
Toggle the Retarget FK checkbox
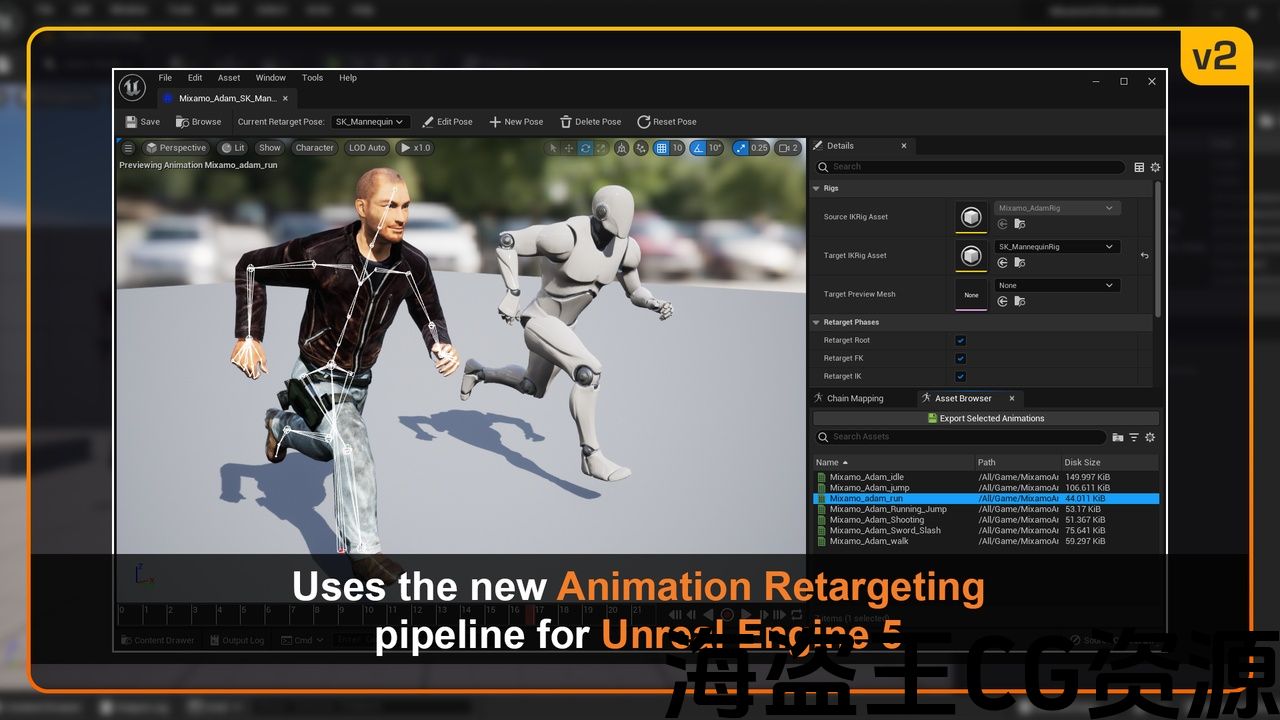click(x=961, y=358)
